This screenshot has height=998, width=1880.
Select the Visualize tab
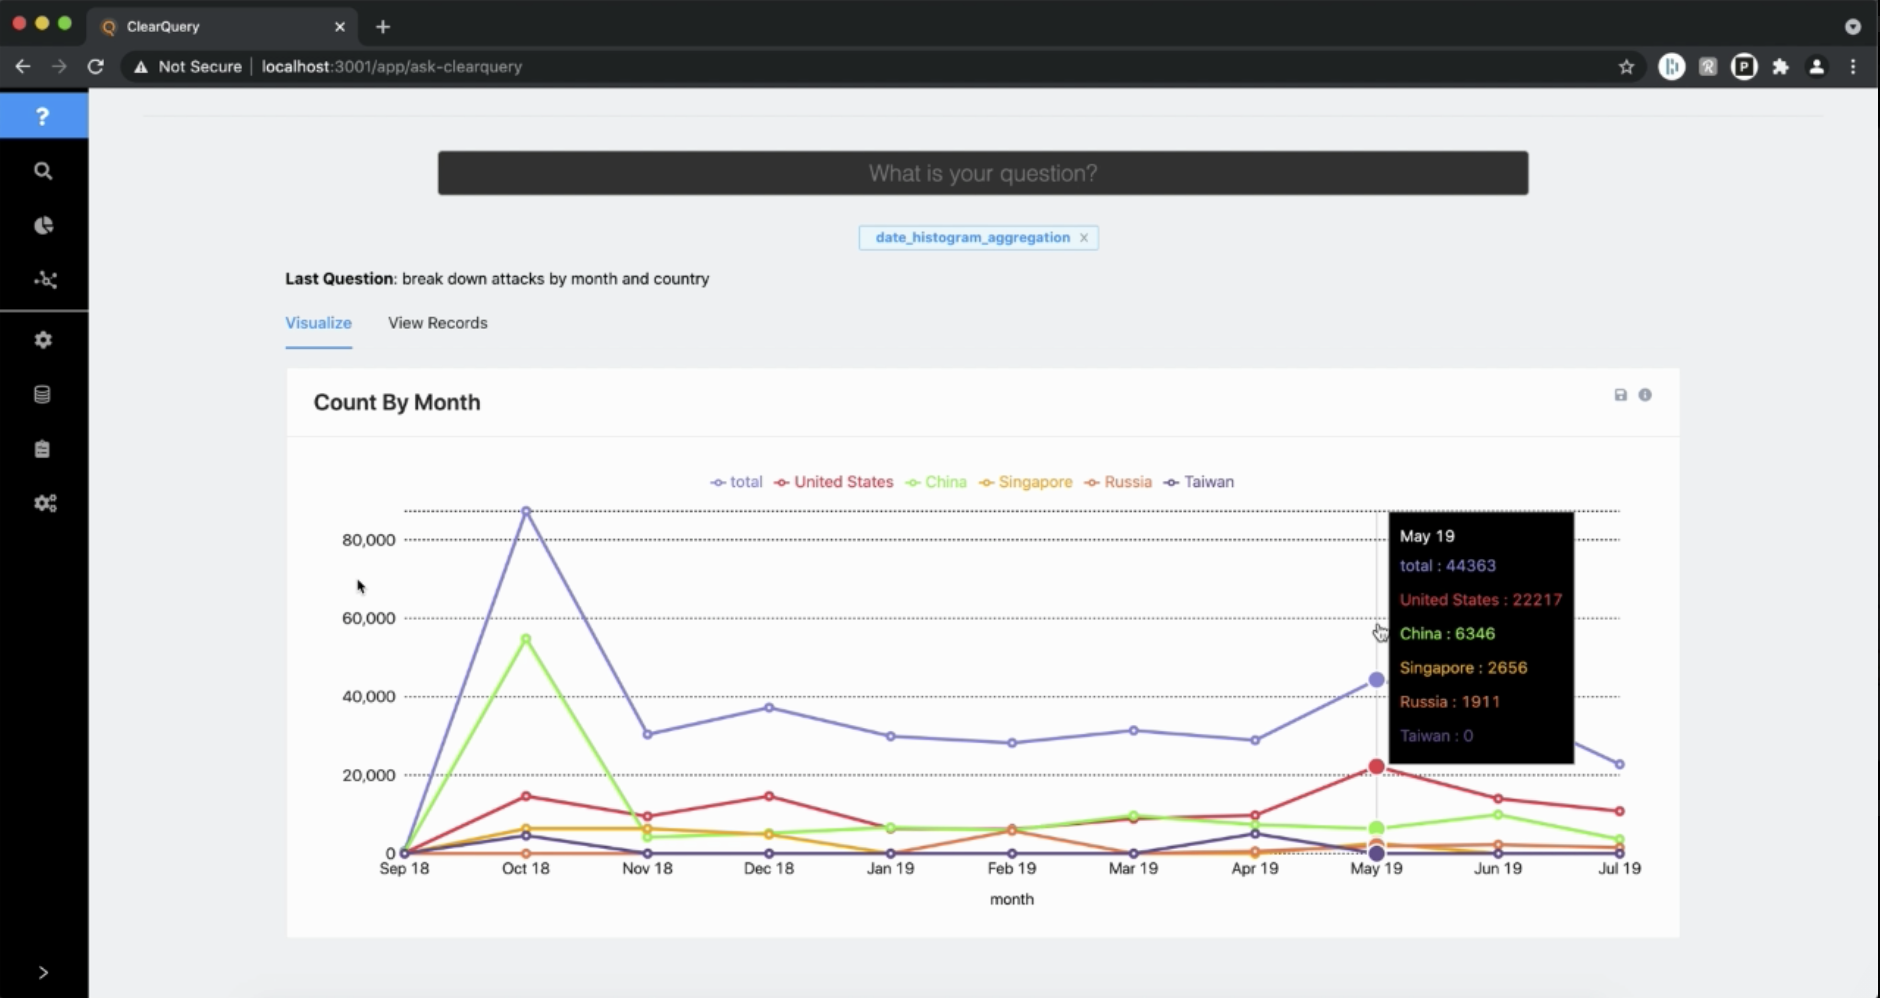(318, 323)
